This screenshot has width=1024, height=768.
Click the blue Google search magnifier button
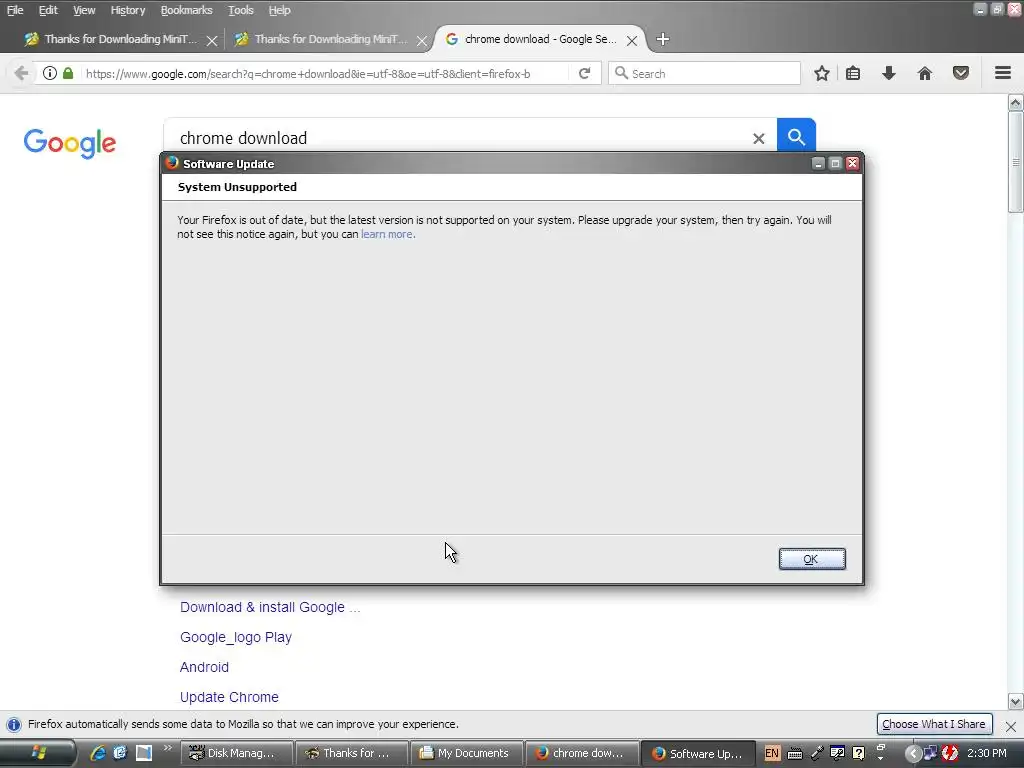[796, 136]
